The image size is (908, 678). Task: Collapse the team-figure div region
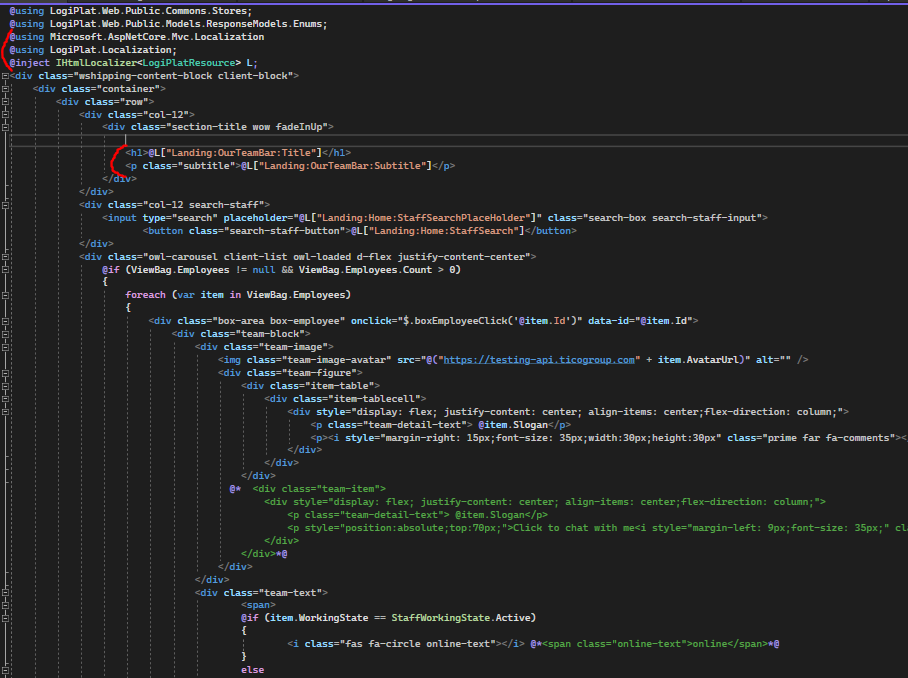click(x=5, y=373)
